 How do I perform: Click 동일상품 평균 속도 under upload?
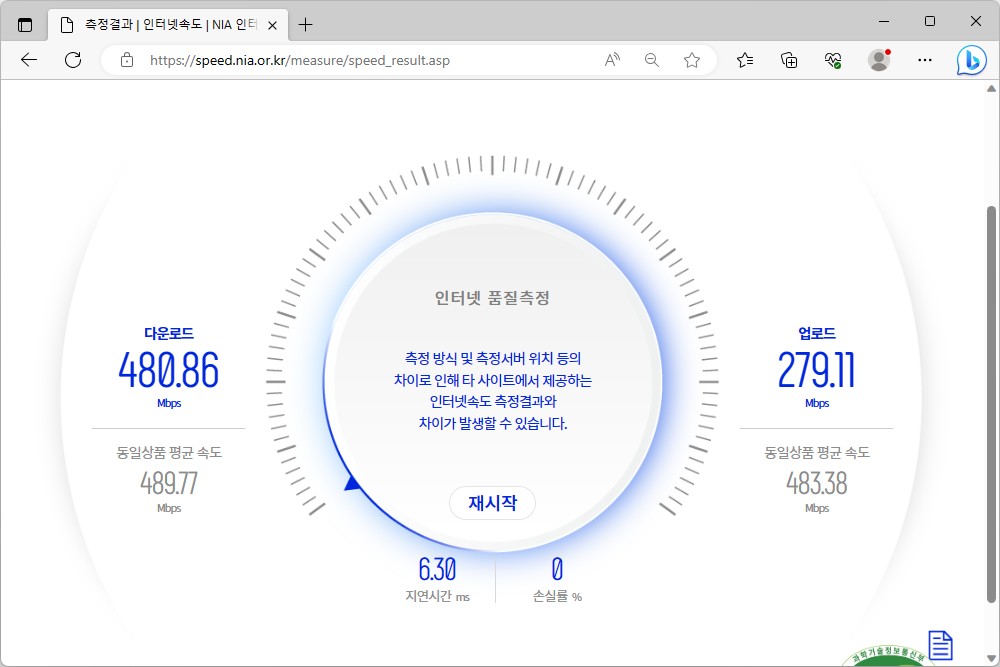(816, 452)
